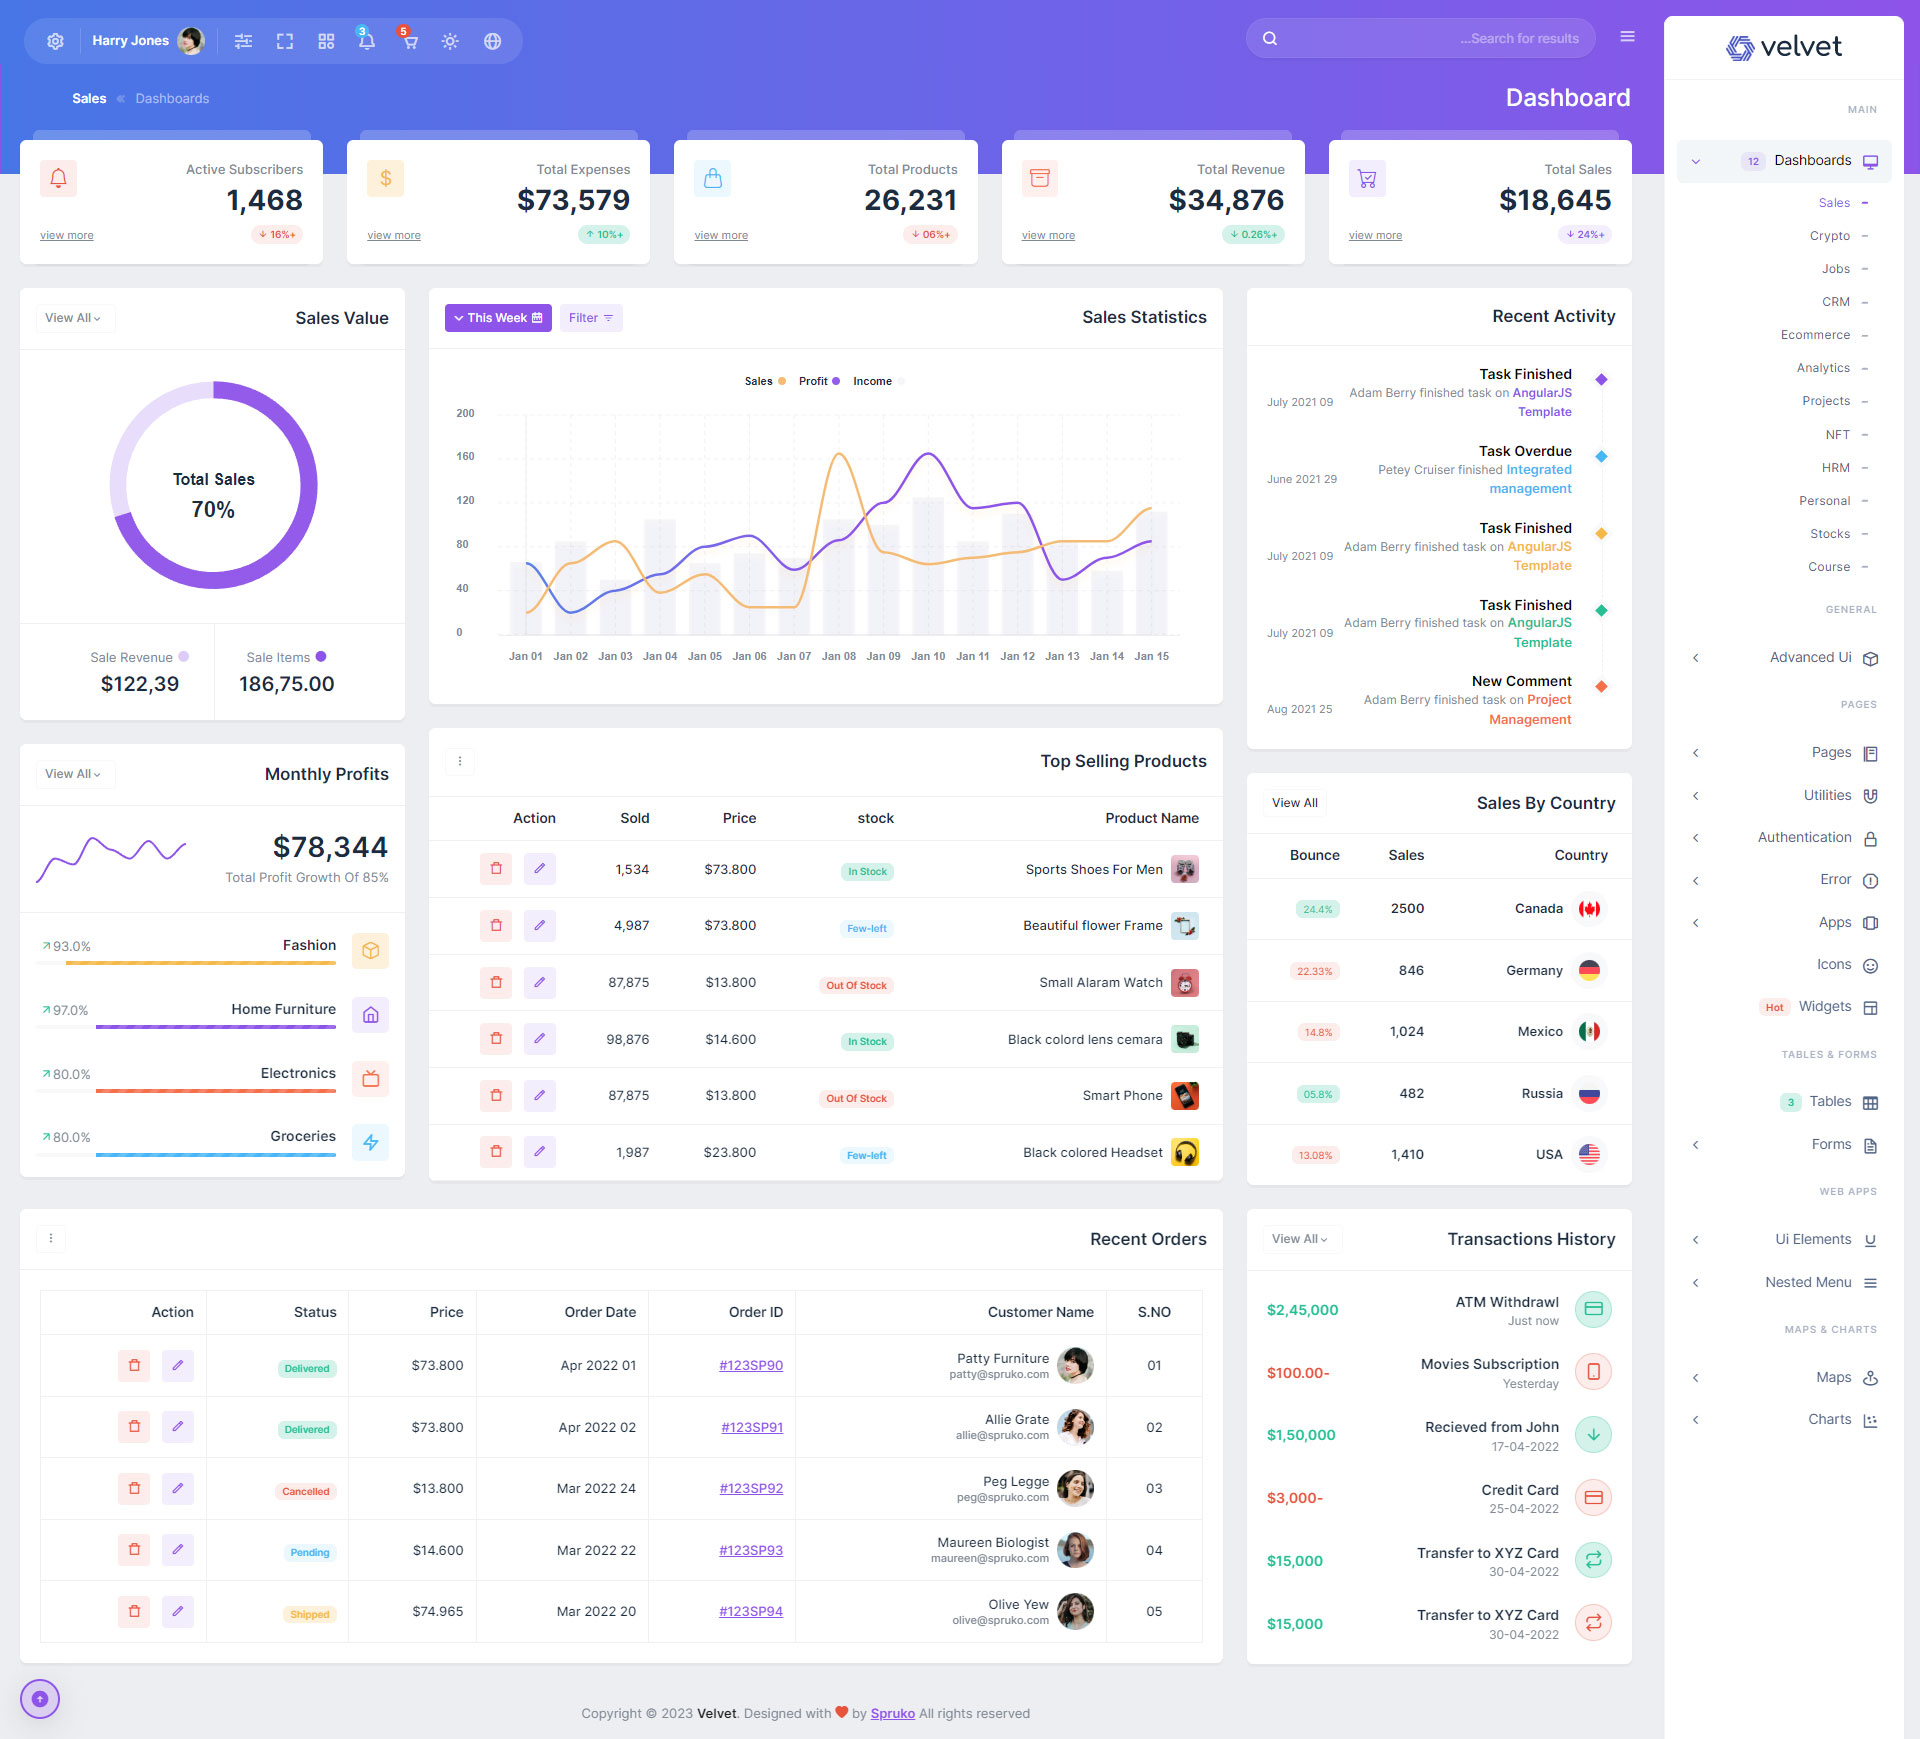Click the notifications bell icon in header
Viewport: 1920px width, 1739px height.
[366, 41]
